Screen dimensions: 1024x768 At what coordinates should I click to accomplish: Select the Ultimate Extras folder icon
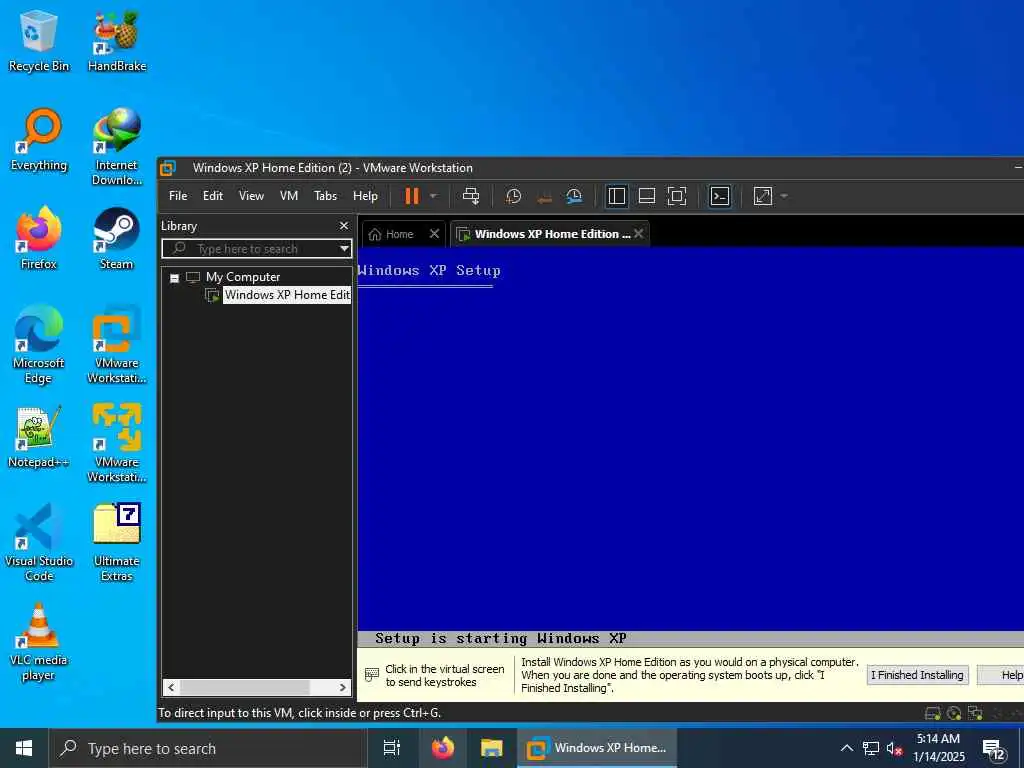117,543
